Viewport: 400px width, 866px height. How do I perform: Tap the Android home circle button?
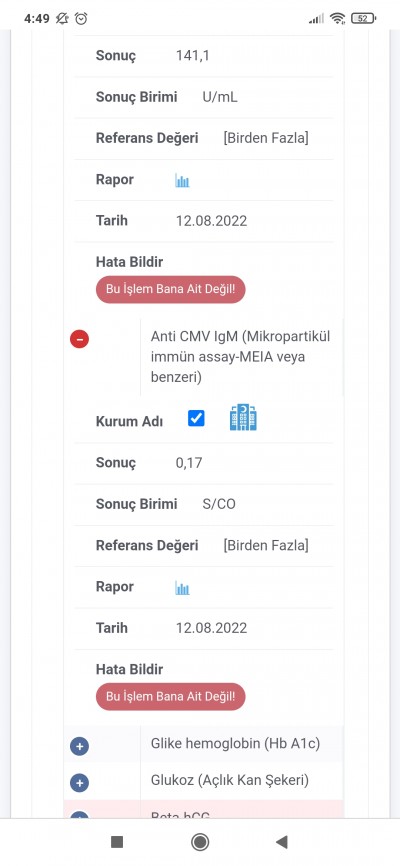pos(199,842)
